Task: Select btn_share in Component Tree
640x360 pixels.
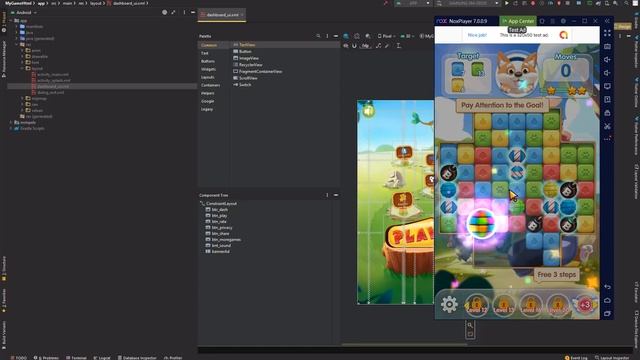Action: [x=220, y=233]
